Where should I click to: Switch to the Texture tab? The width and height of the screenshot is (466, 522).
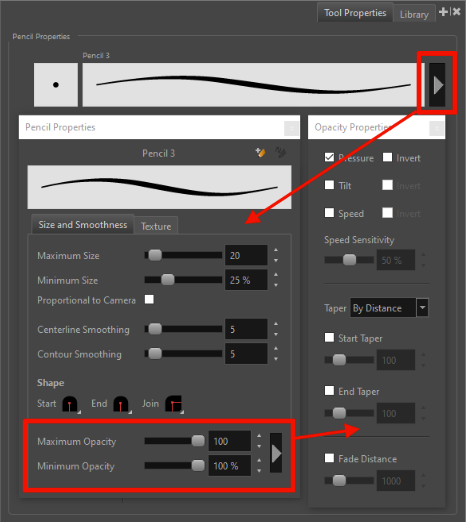[x=156, y=226]
